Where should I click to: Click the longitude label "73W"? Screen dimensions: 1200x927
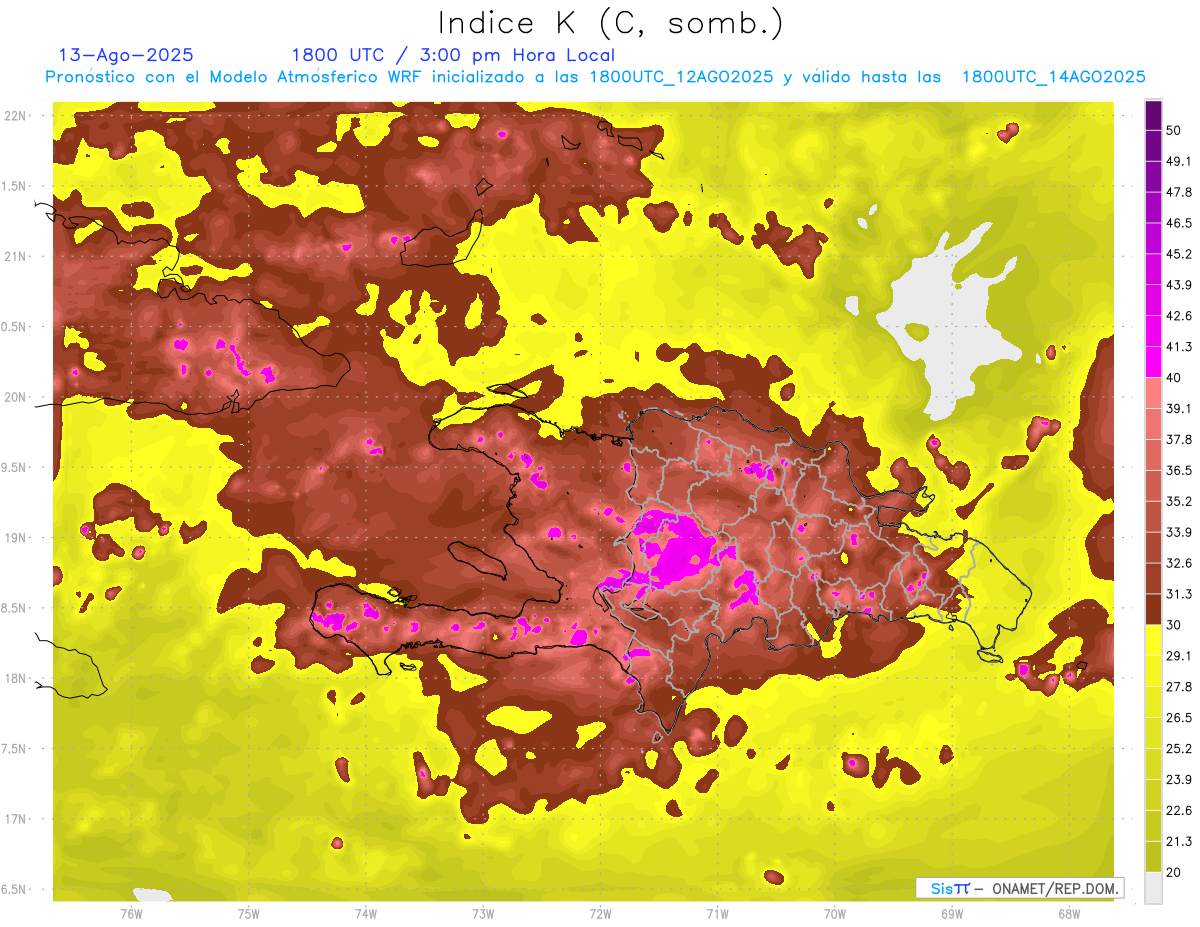click(483, 914)
